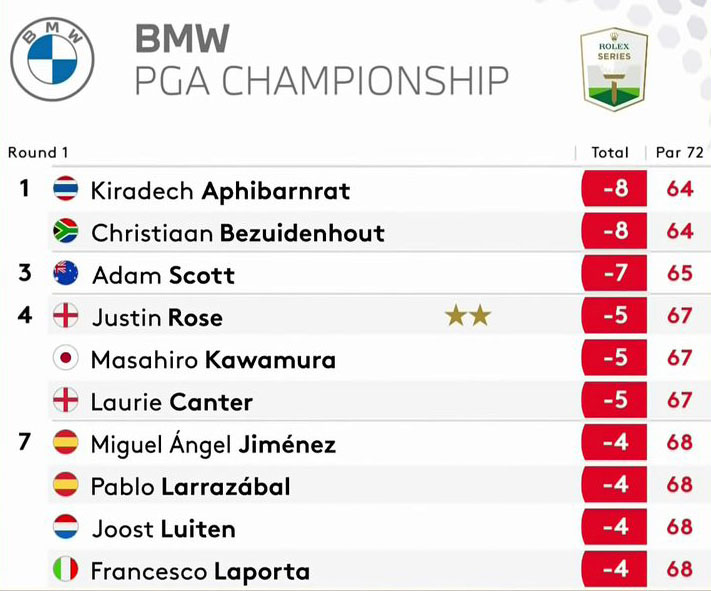Click Christiaan Bezuidenhout's 64 round score
This screenshot has width=711, height=591.
click(x=680, y=231)
